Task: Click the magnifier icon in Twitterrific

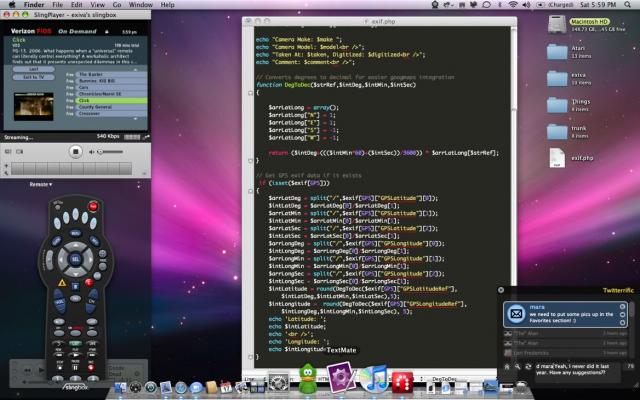Action: (x=517, y=367)
